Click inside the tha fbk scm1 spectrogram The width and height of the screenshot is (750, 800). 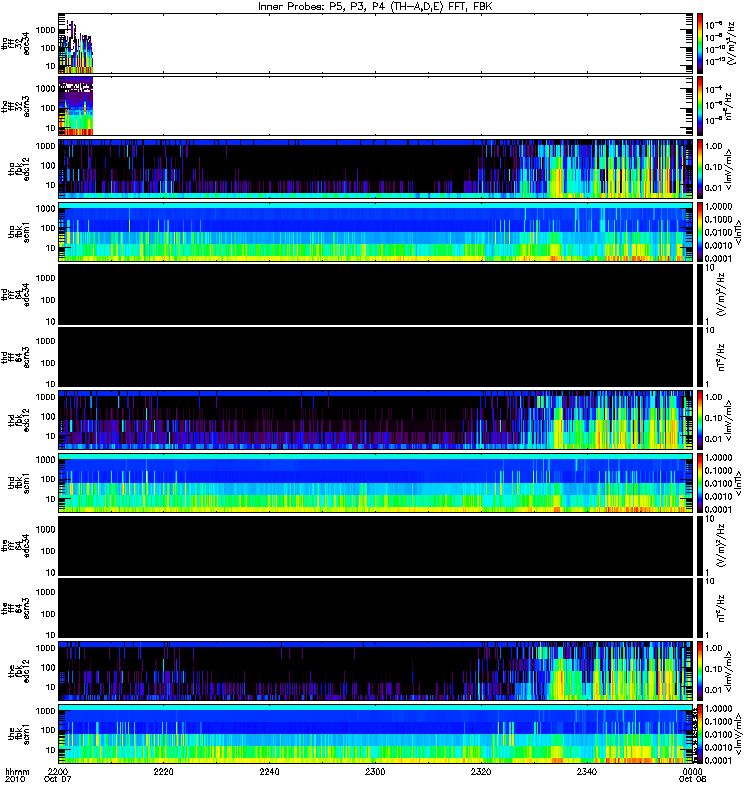376,232
